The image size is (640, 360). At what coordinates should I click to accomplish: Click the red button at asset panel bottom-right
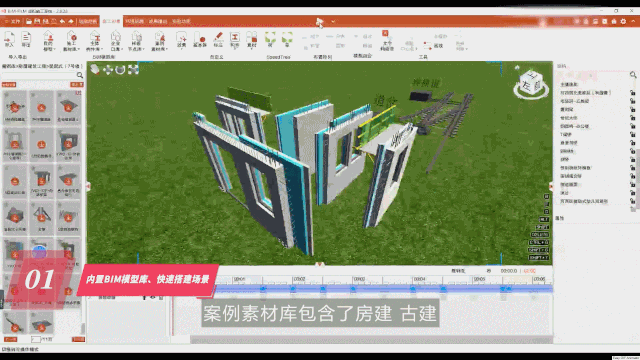[x=78, y=339]
